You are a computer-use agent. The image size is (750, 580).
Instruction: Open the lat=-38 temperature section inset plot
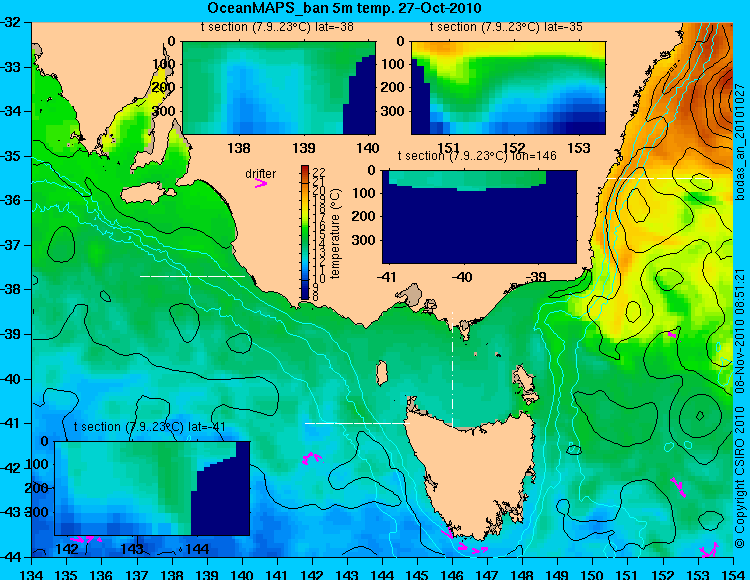pyautogui.click(x=279, y=88)
